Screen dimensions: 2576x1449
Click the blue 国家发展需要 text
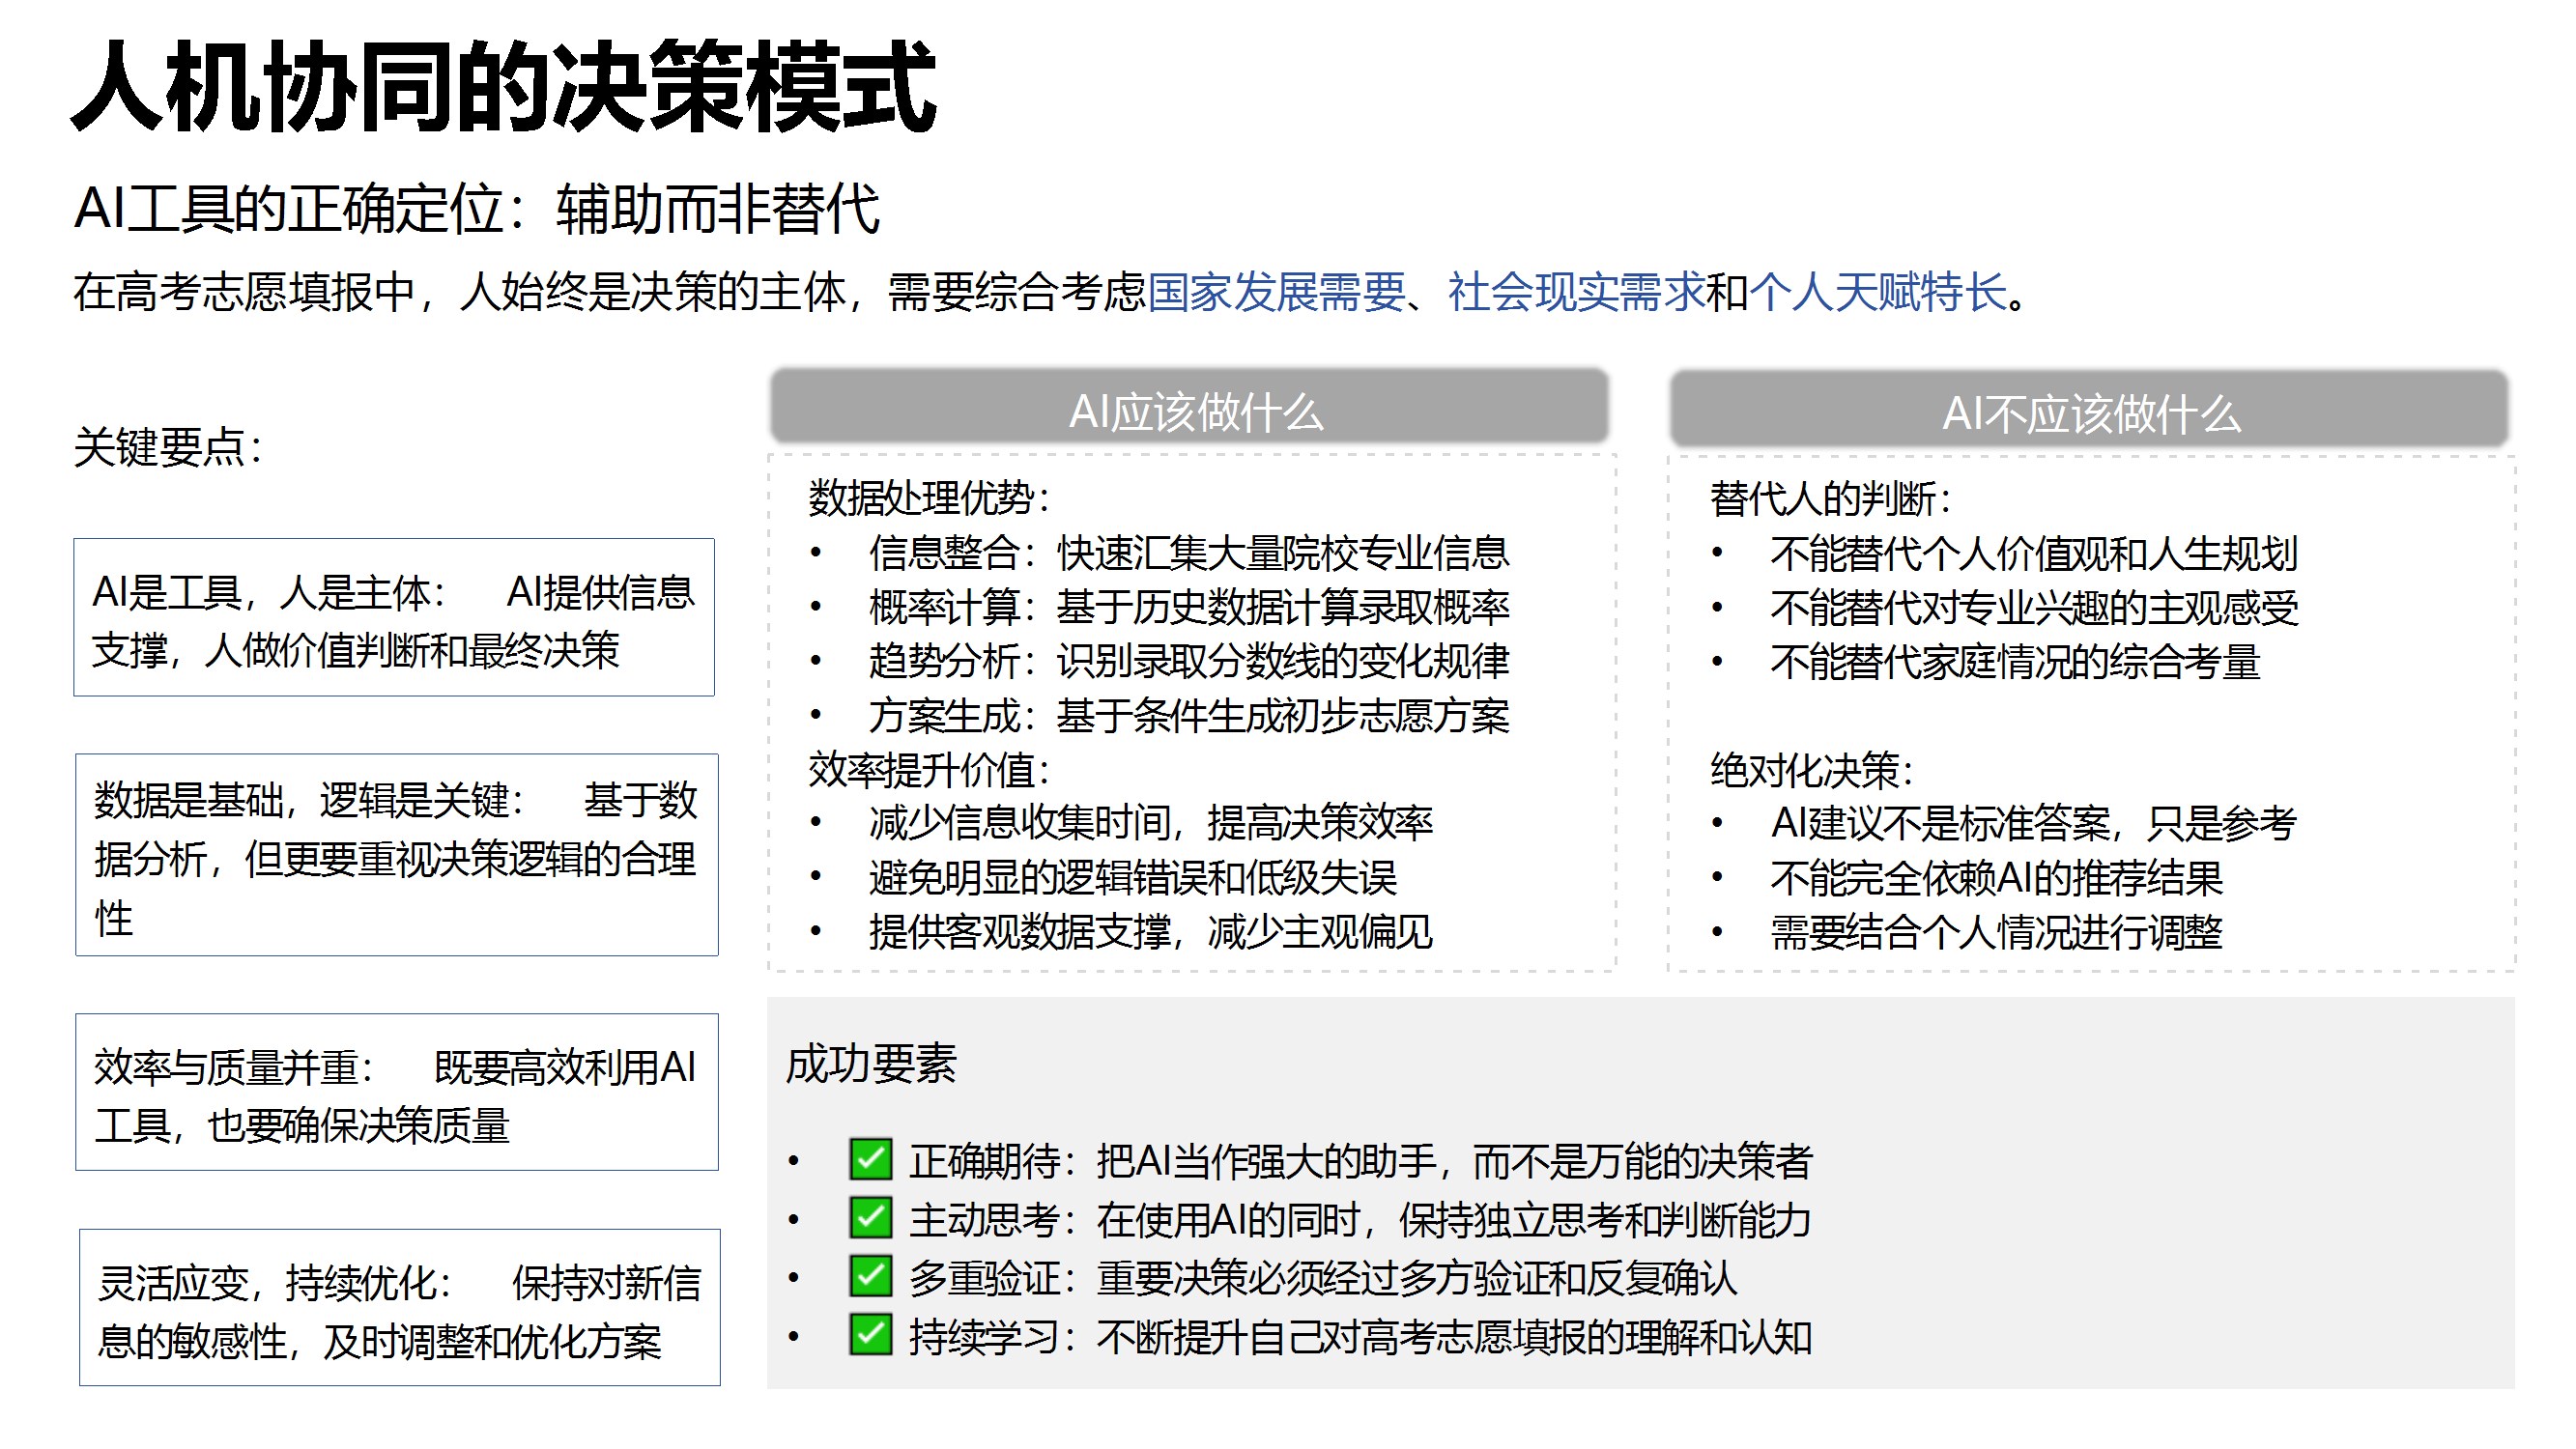point(1276,292)
